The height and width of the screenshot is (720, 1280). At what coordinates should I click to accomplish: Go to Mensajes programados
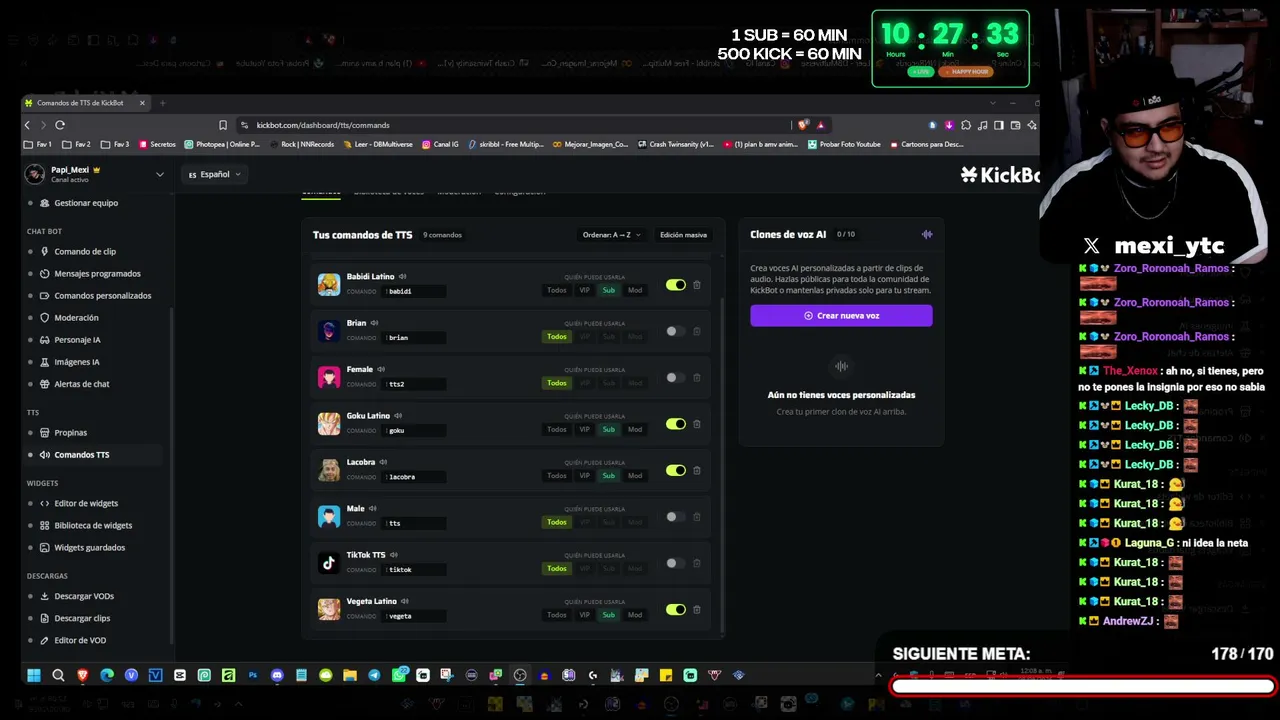(x=97, y=273)
